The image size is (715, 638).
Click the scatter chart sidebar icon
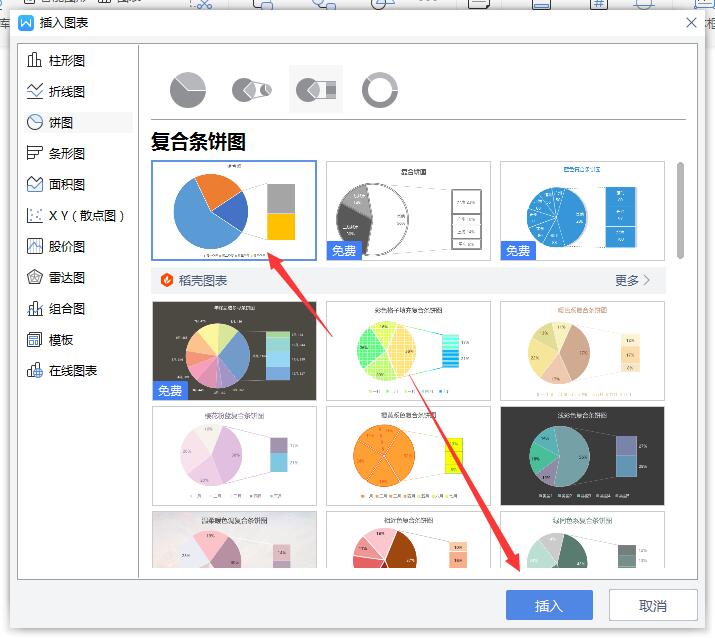tap(35, 215)
